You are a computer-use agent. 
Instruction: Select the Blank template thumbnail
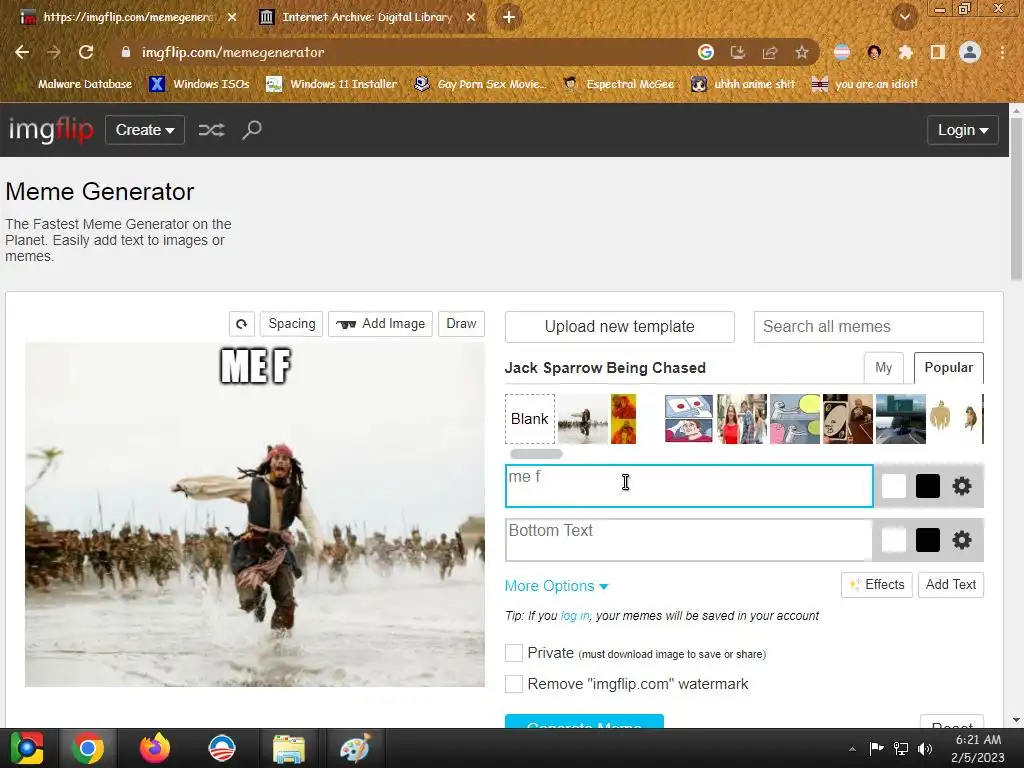pos(530,419)
